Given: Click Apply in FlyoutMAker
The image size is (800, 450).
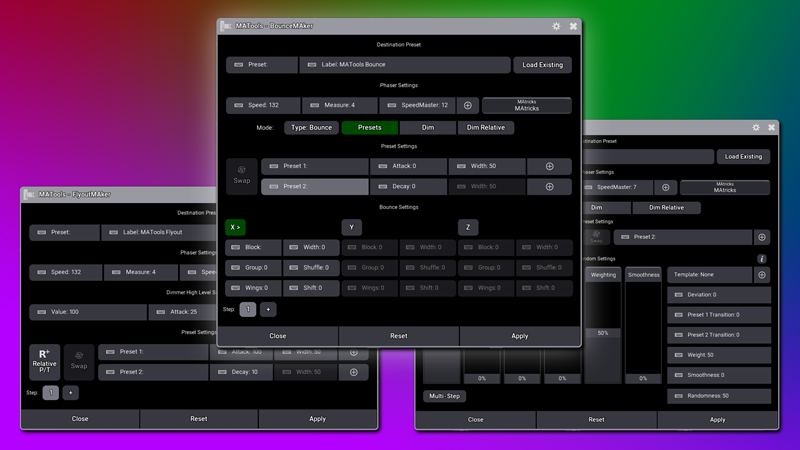Looking at the screenshot, I should click(317, 419).
